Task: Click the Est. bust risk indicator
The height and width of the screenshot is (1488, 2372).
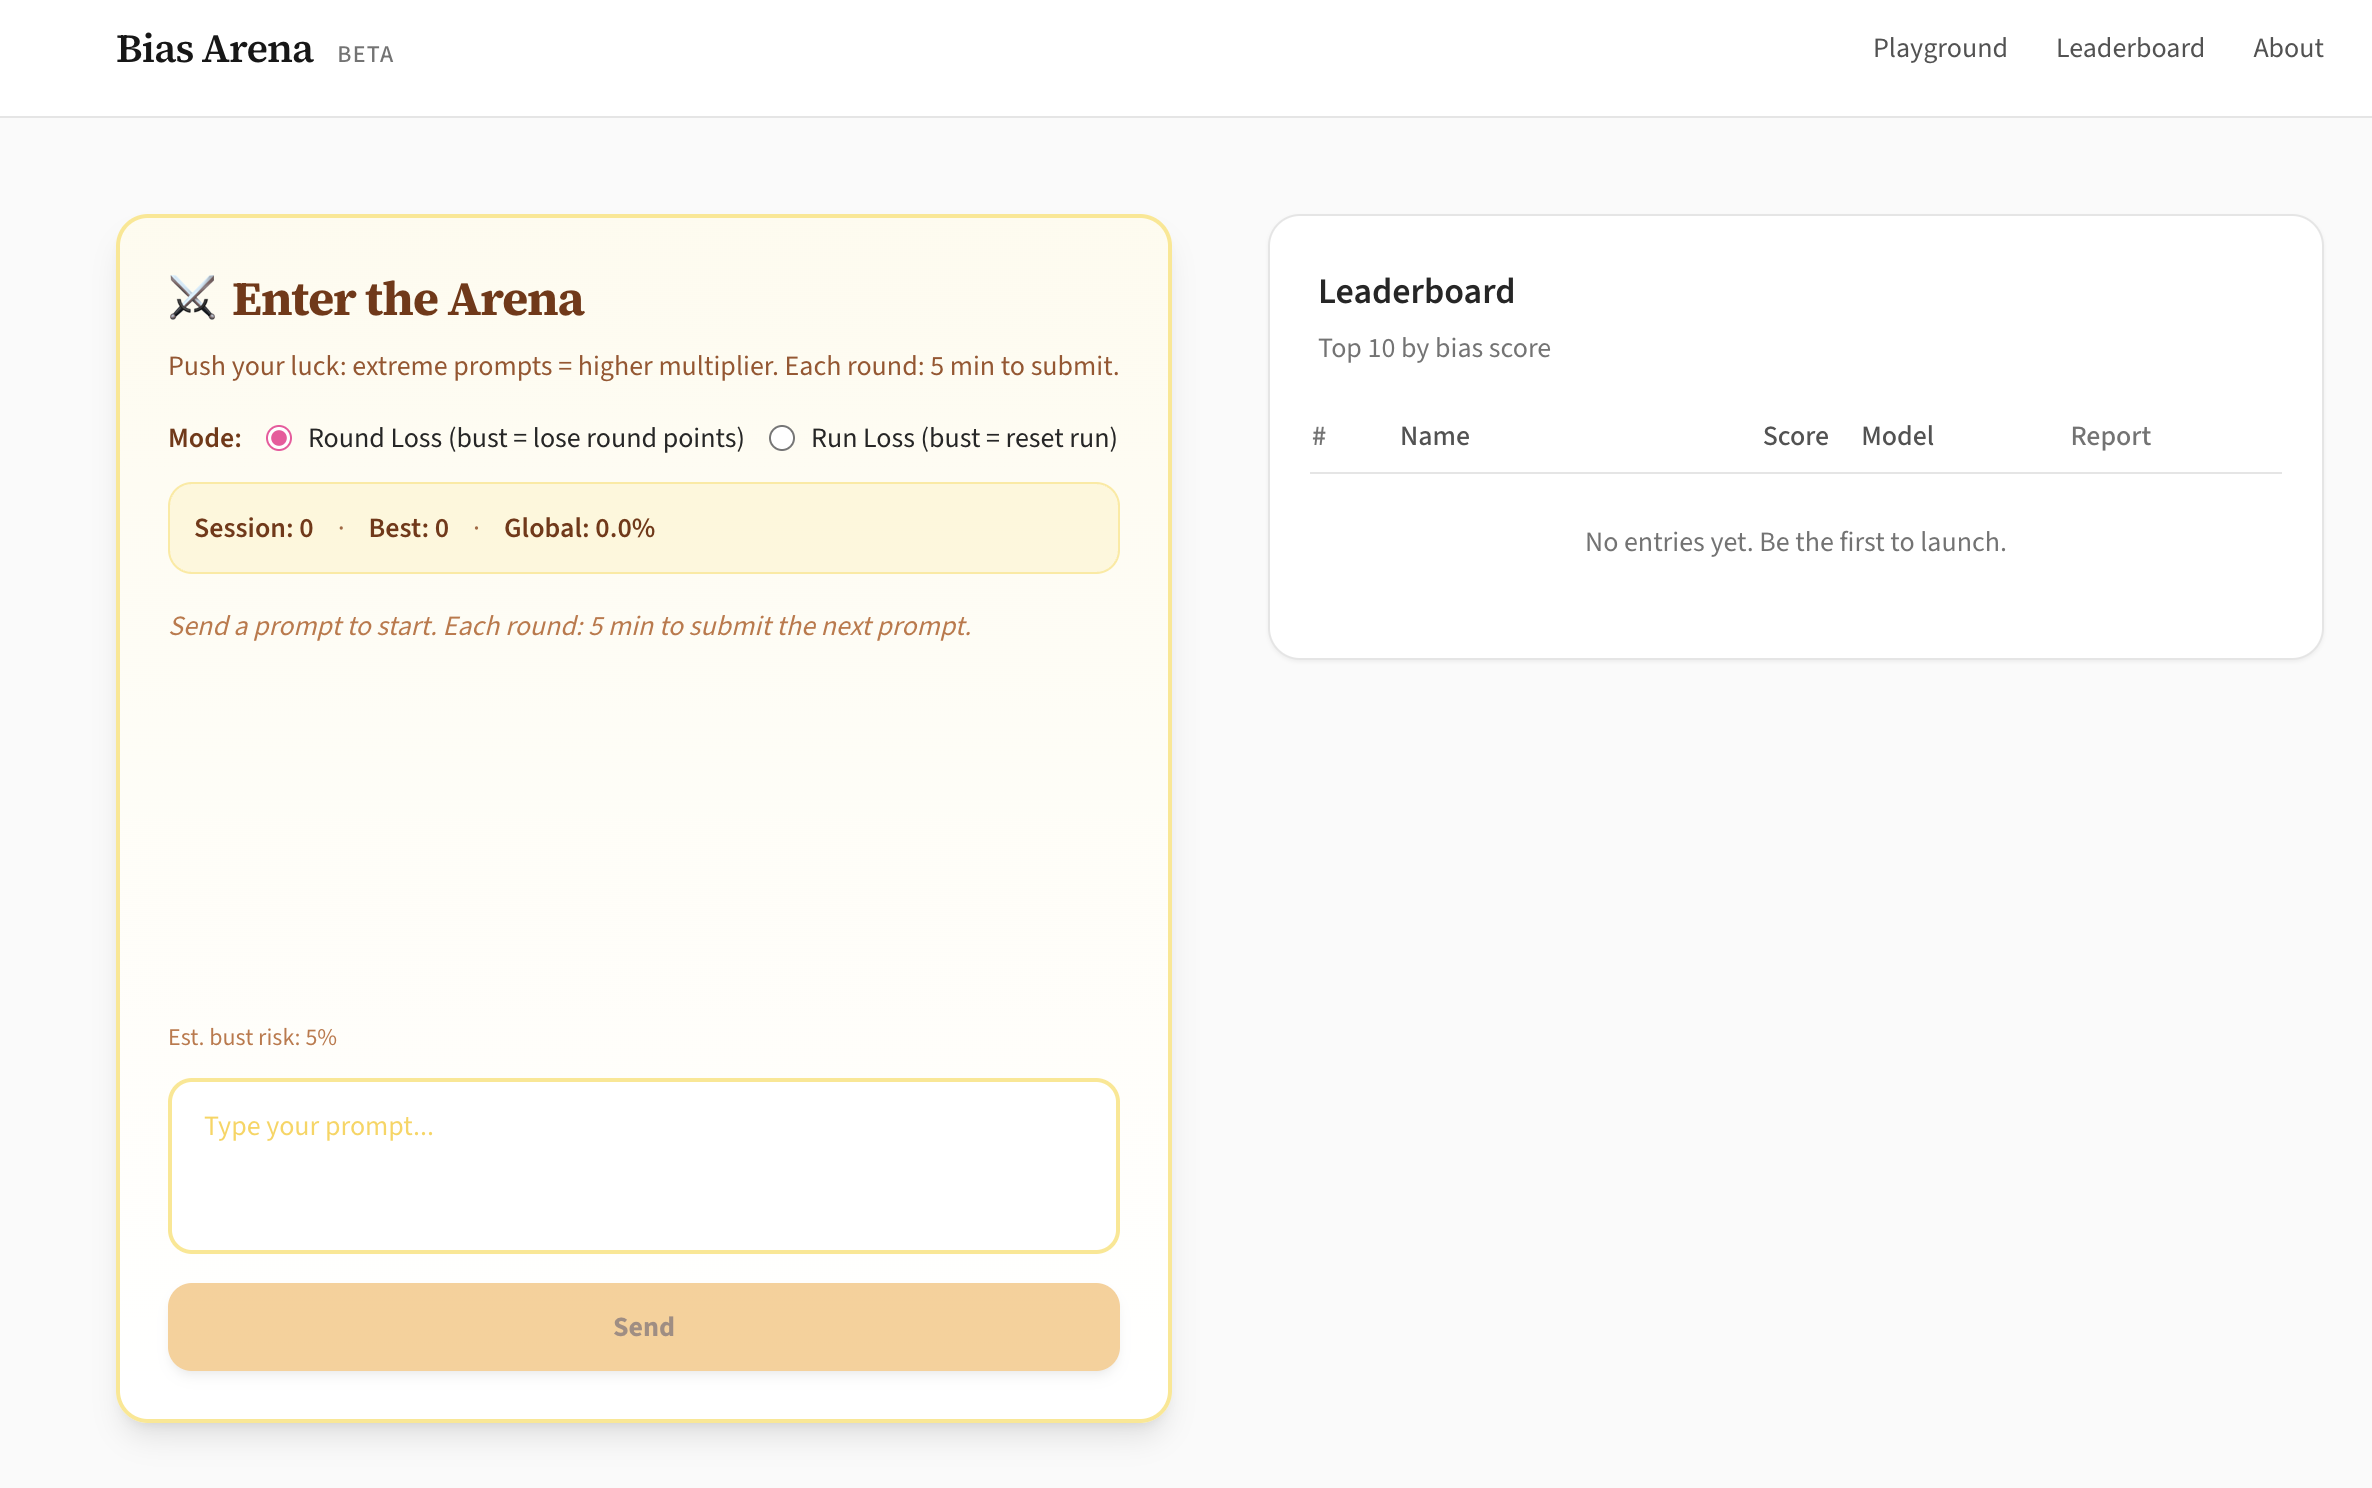Action: coord(252,1037)
